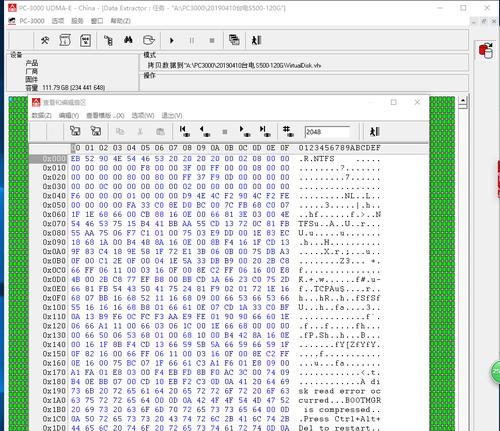Stop the task using main toolbar stop
The width and height of the screenshot is (500, 431).
click(212, 41)
